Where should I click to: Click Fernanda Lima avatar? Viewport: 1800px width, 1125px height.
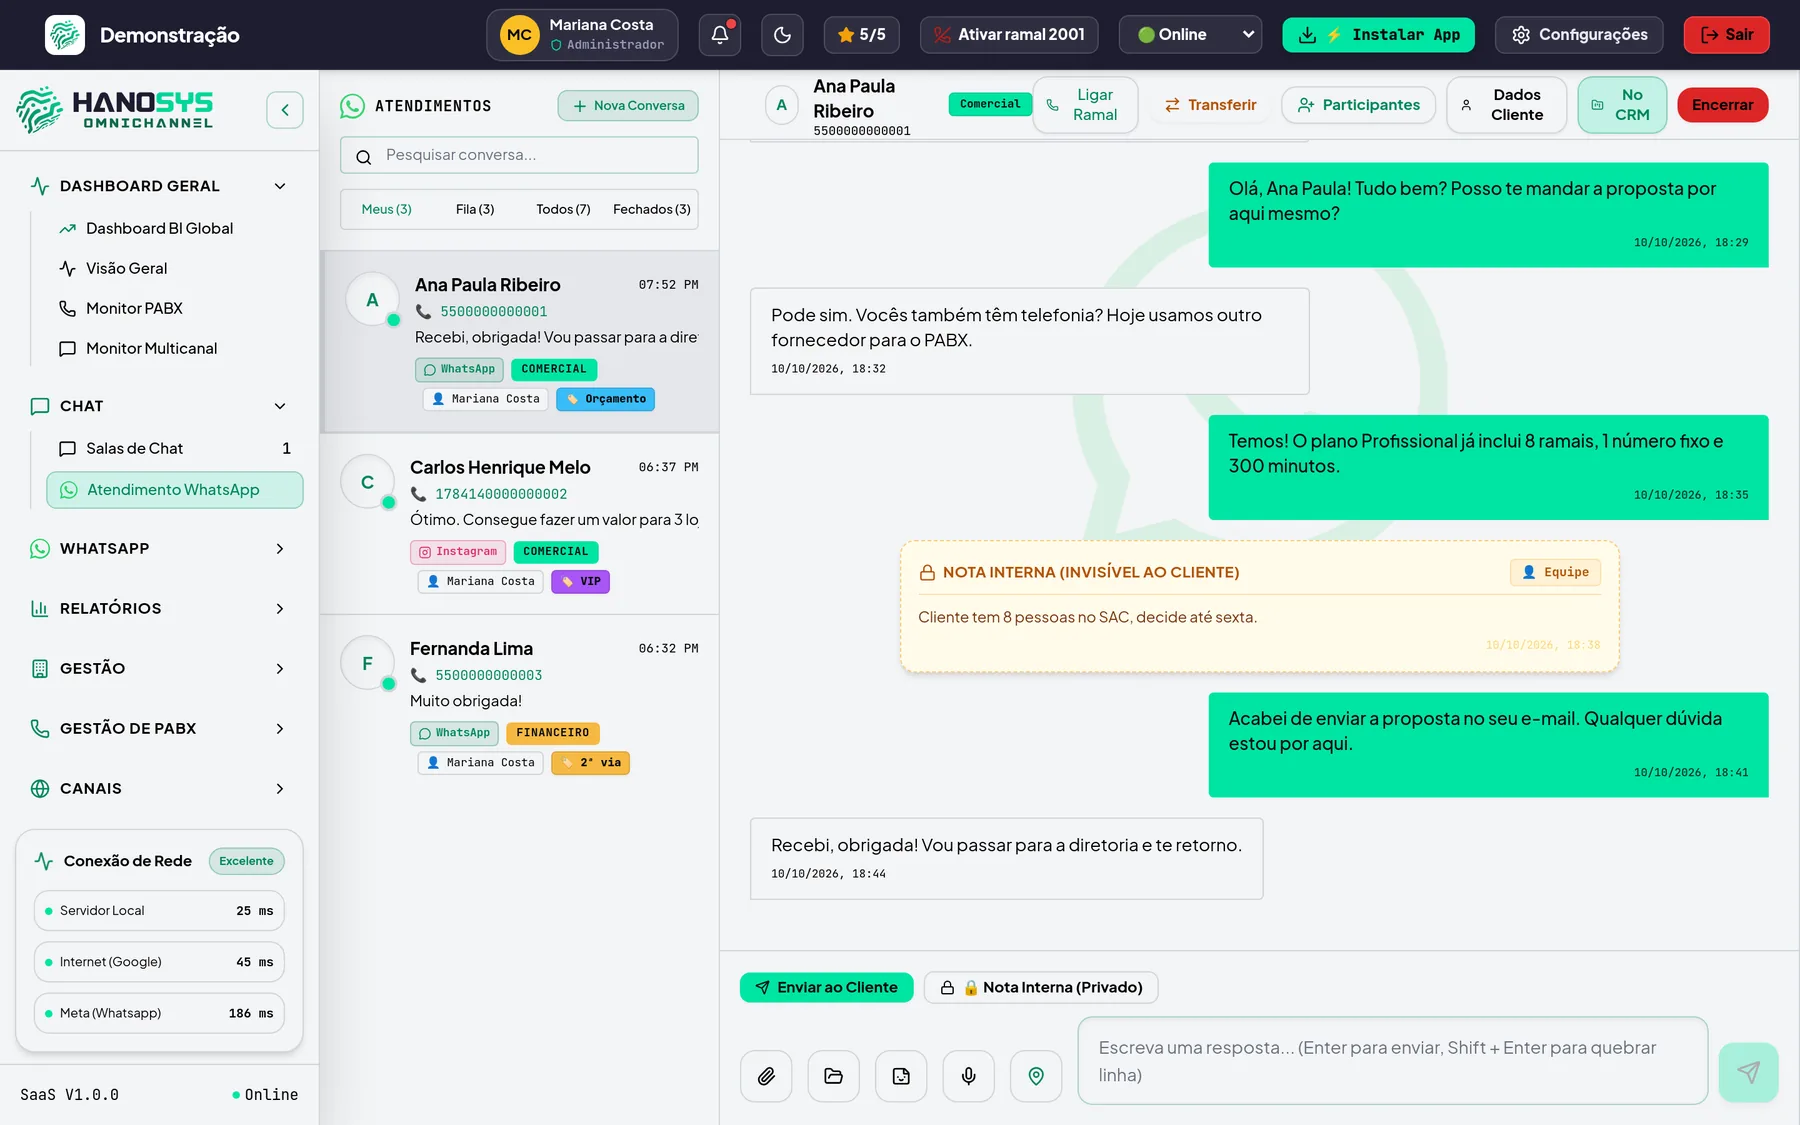point(367,664)
